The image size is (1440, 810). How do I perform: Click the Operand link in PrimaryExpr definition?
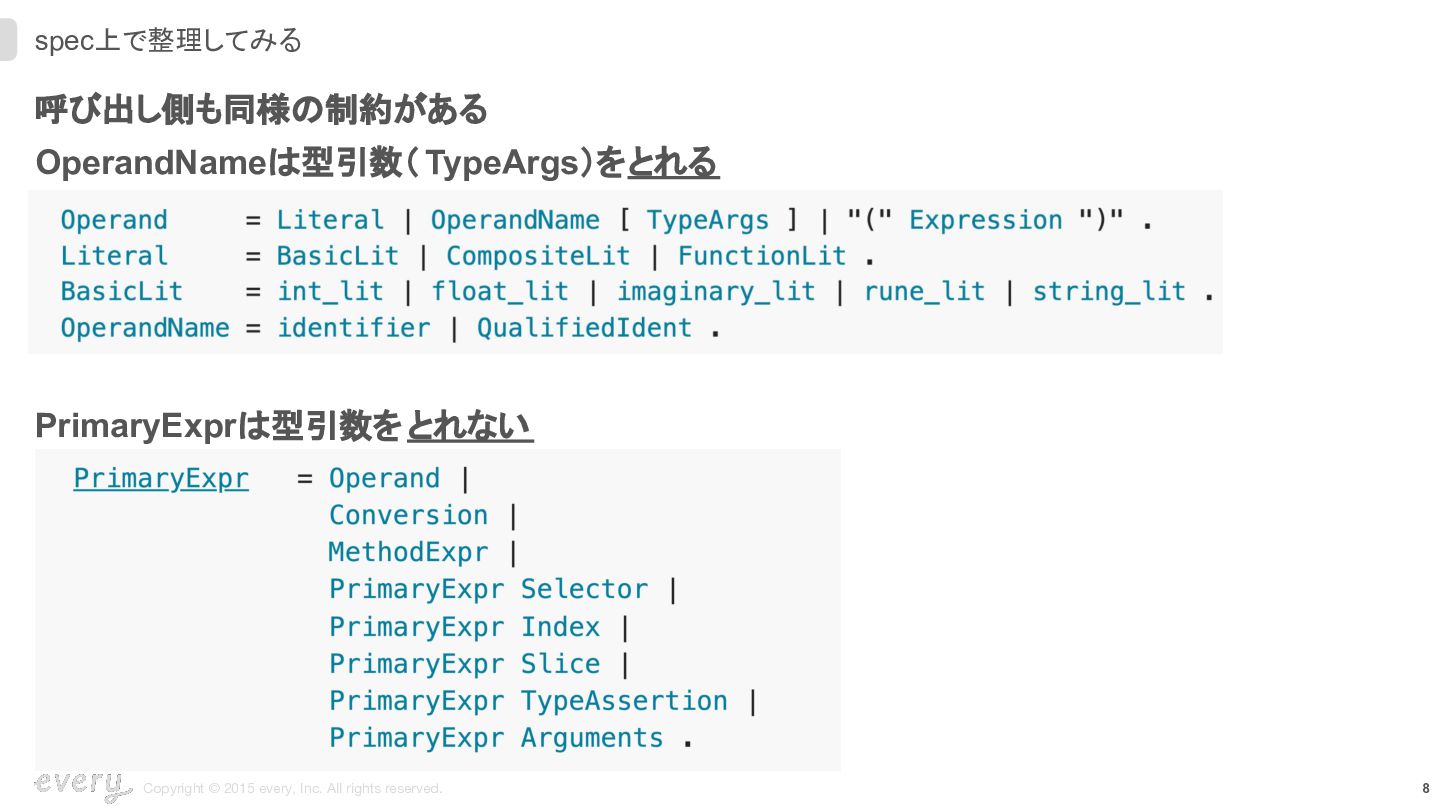pyautogui.click(x=385, y=478)
